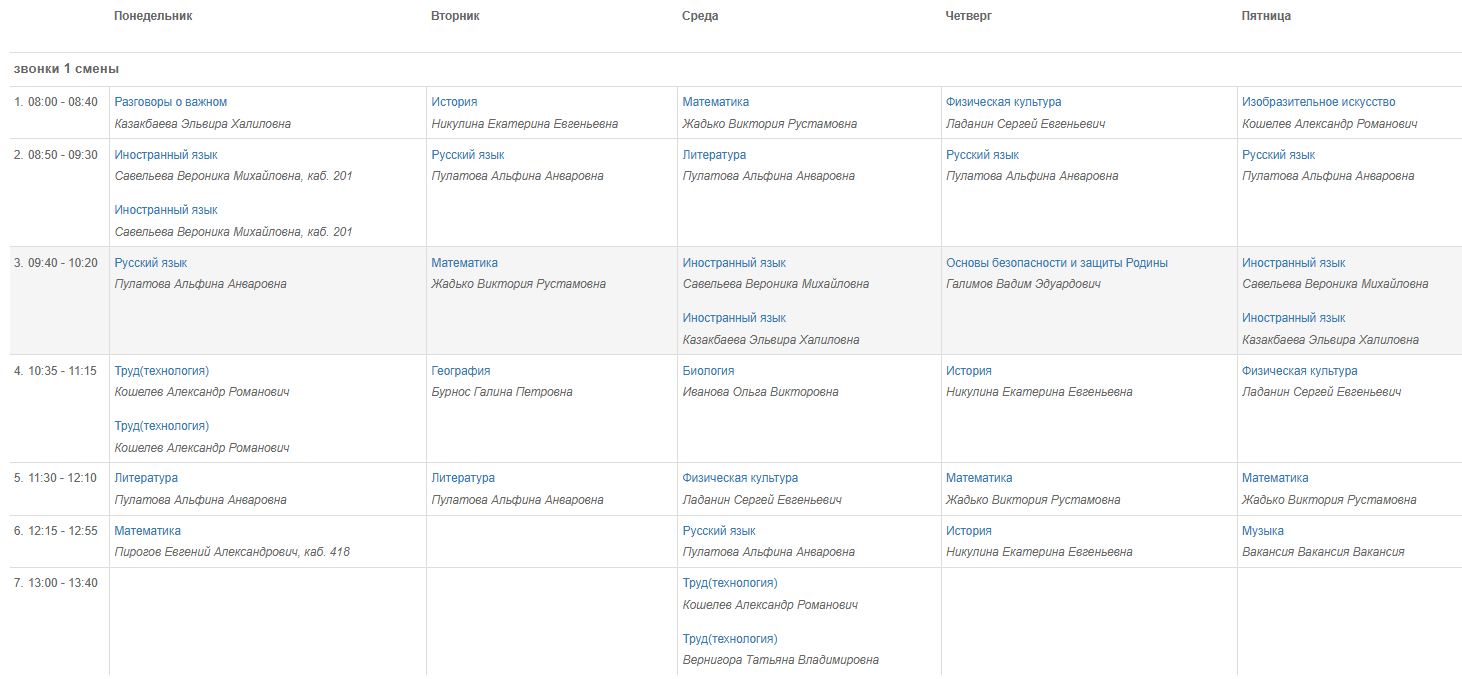Open Tuesday's Литература lesson

[x=464, y=478]
